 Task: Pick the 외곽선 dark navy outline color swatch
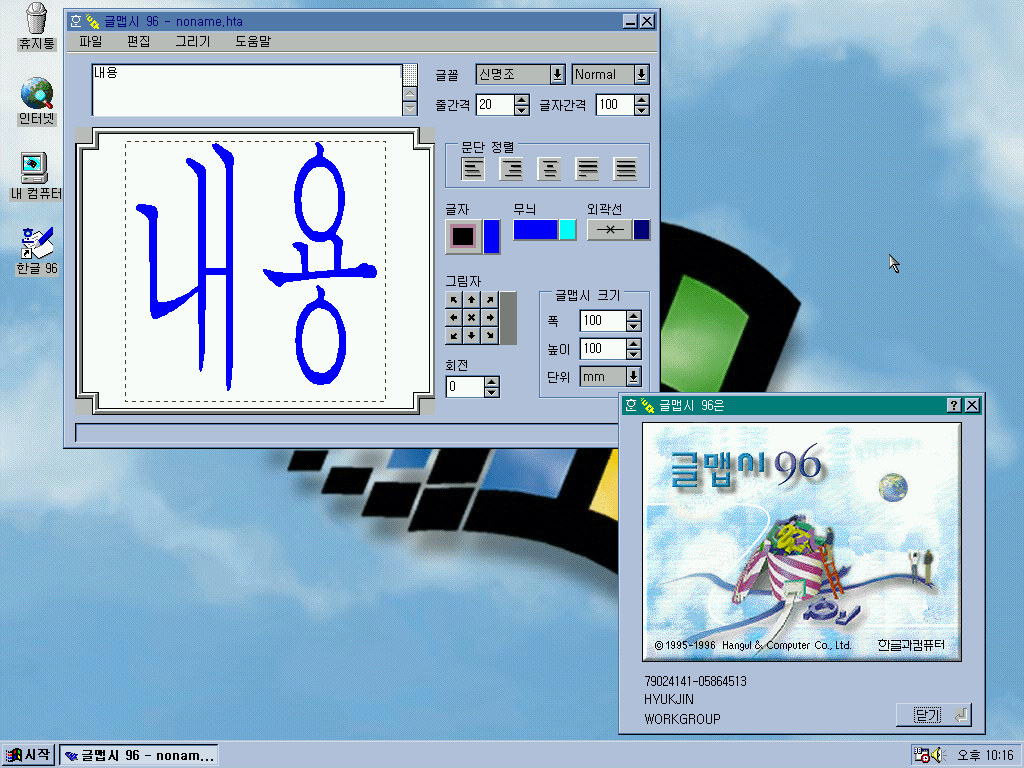pyautogui.click(x=641, y=230)
